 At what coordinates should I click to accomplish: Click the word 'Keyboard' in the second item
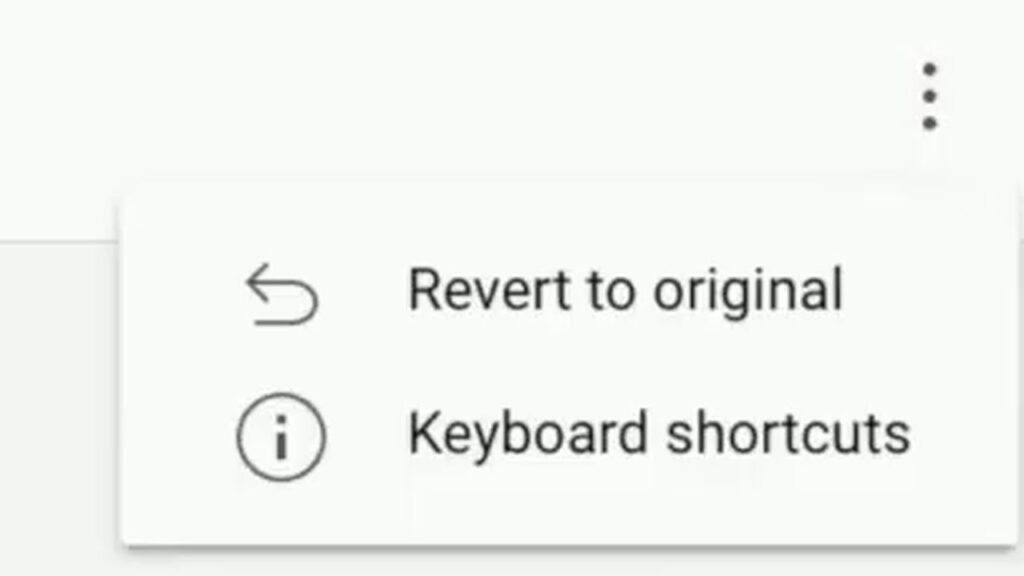click(x=528, y=435)
